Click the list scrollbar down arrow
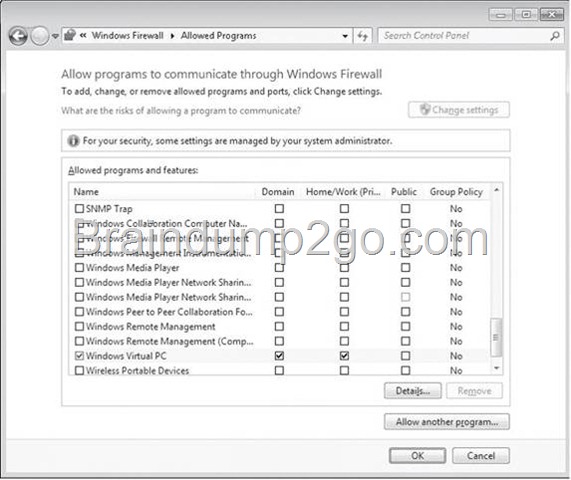 coord(496,368)
